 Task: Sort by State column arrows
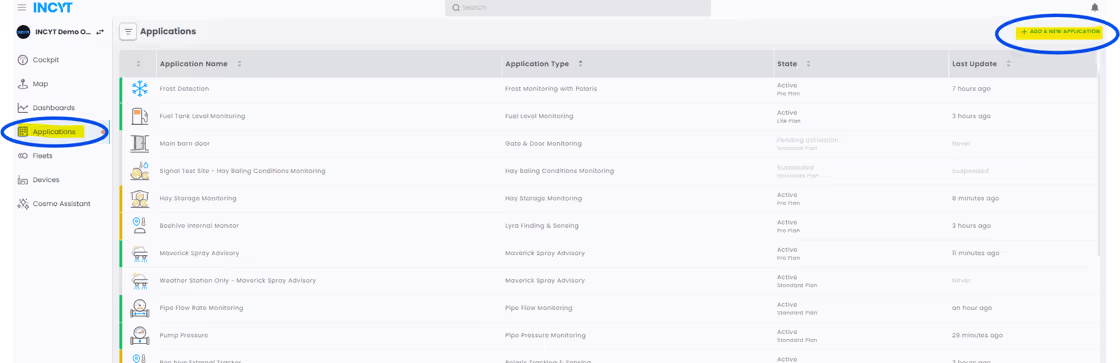(x=809, y=64)
